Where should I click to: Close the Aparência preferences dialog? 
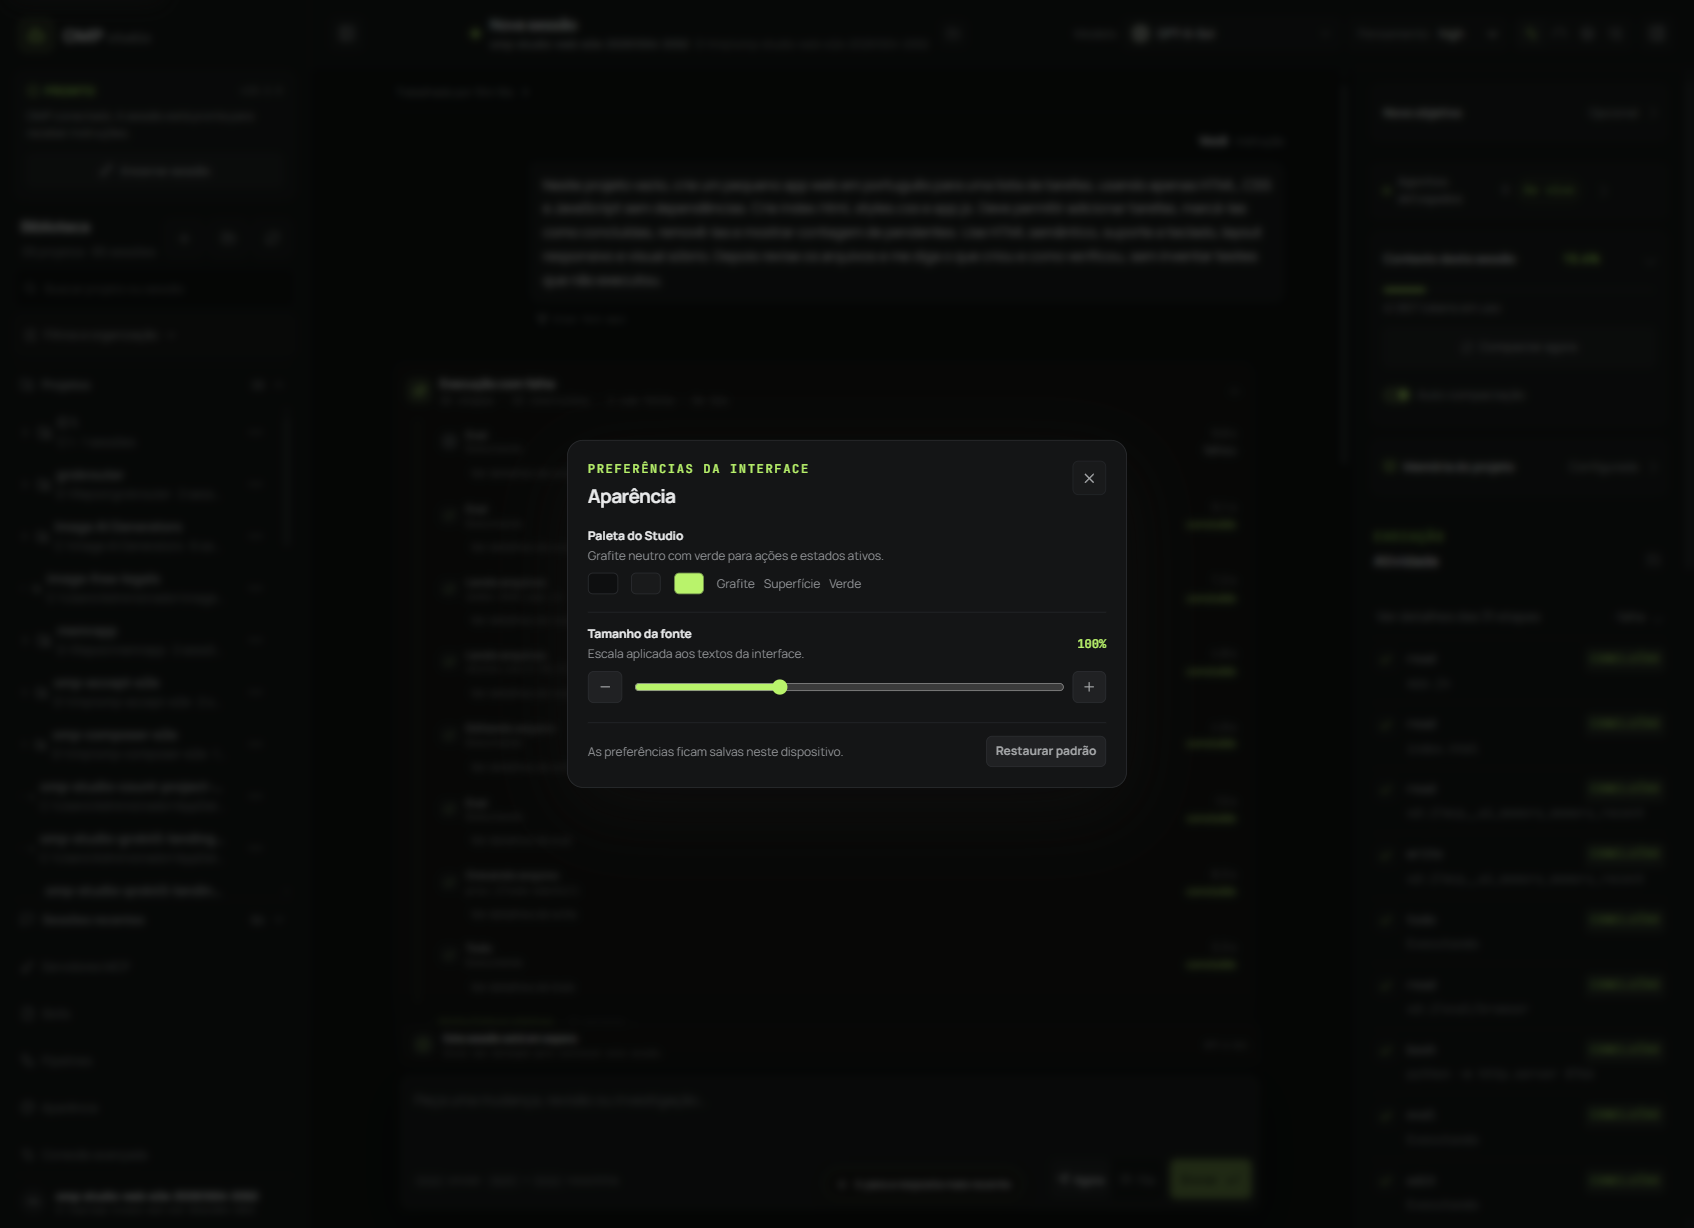coord(1089,478)
